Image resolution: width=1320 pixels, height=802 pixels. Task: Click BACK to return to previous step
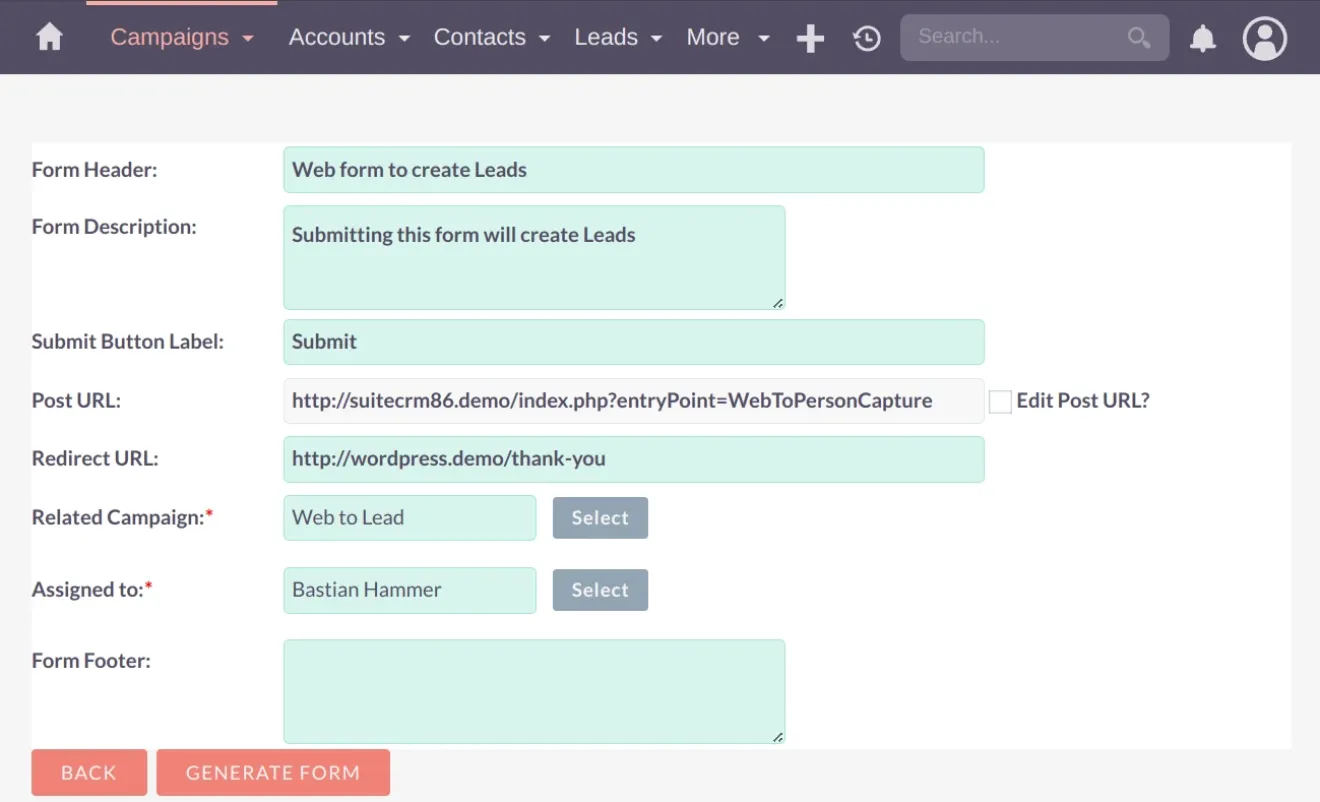tap(89, 772)
